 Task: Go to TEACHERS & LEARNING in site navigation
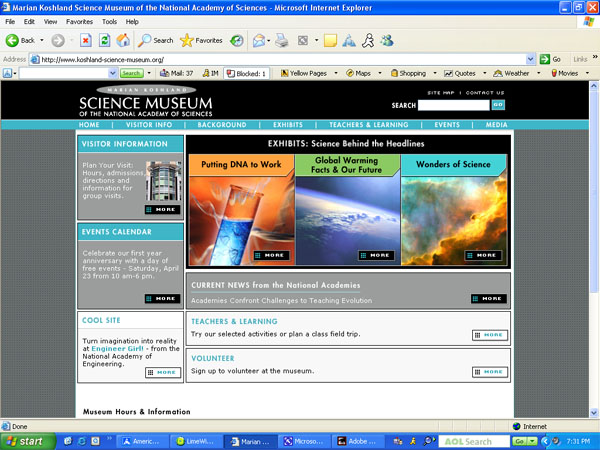point(369,125)
